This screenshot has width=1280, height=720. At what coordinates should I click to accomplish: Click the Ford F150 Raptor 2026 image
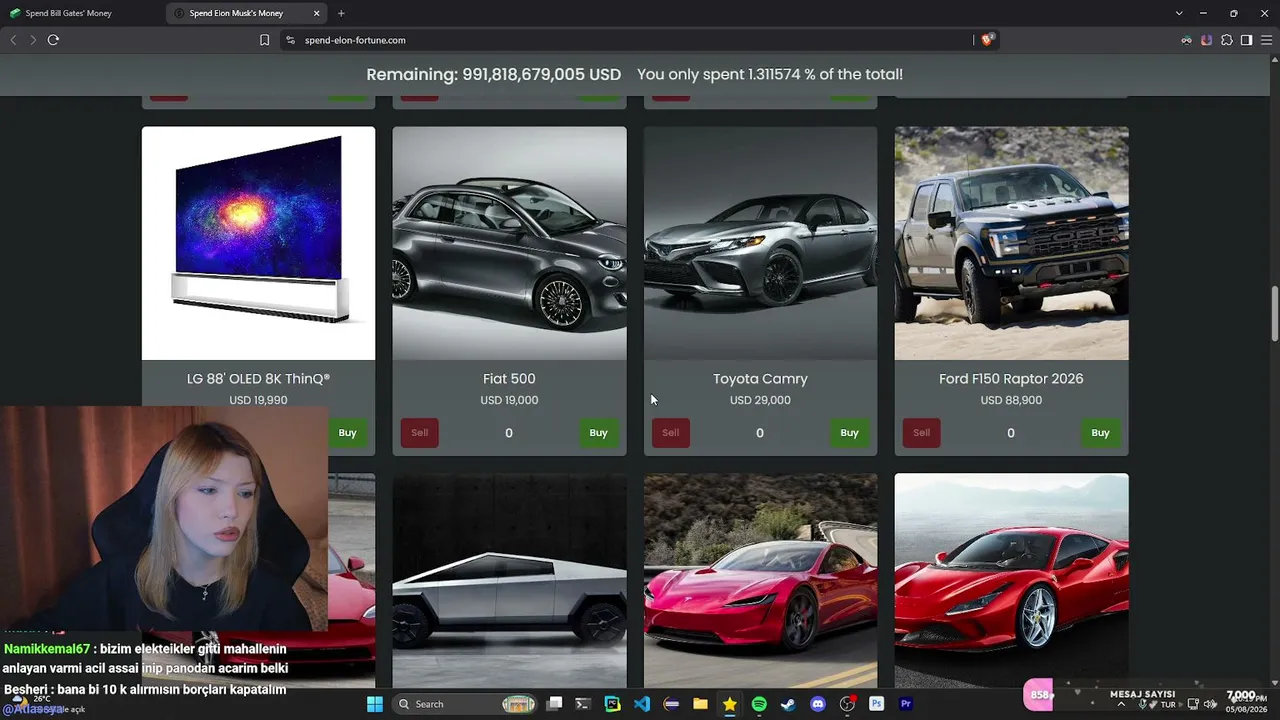coord(1011,243)
